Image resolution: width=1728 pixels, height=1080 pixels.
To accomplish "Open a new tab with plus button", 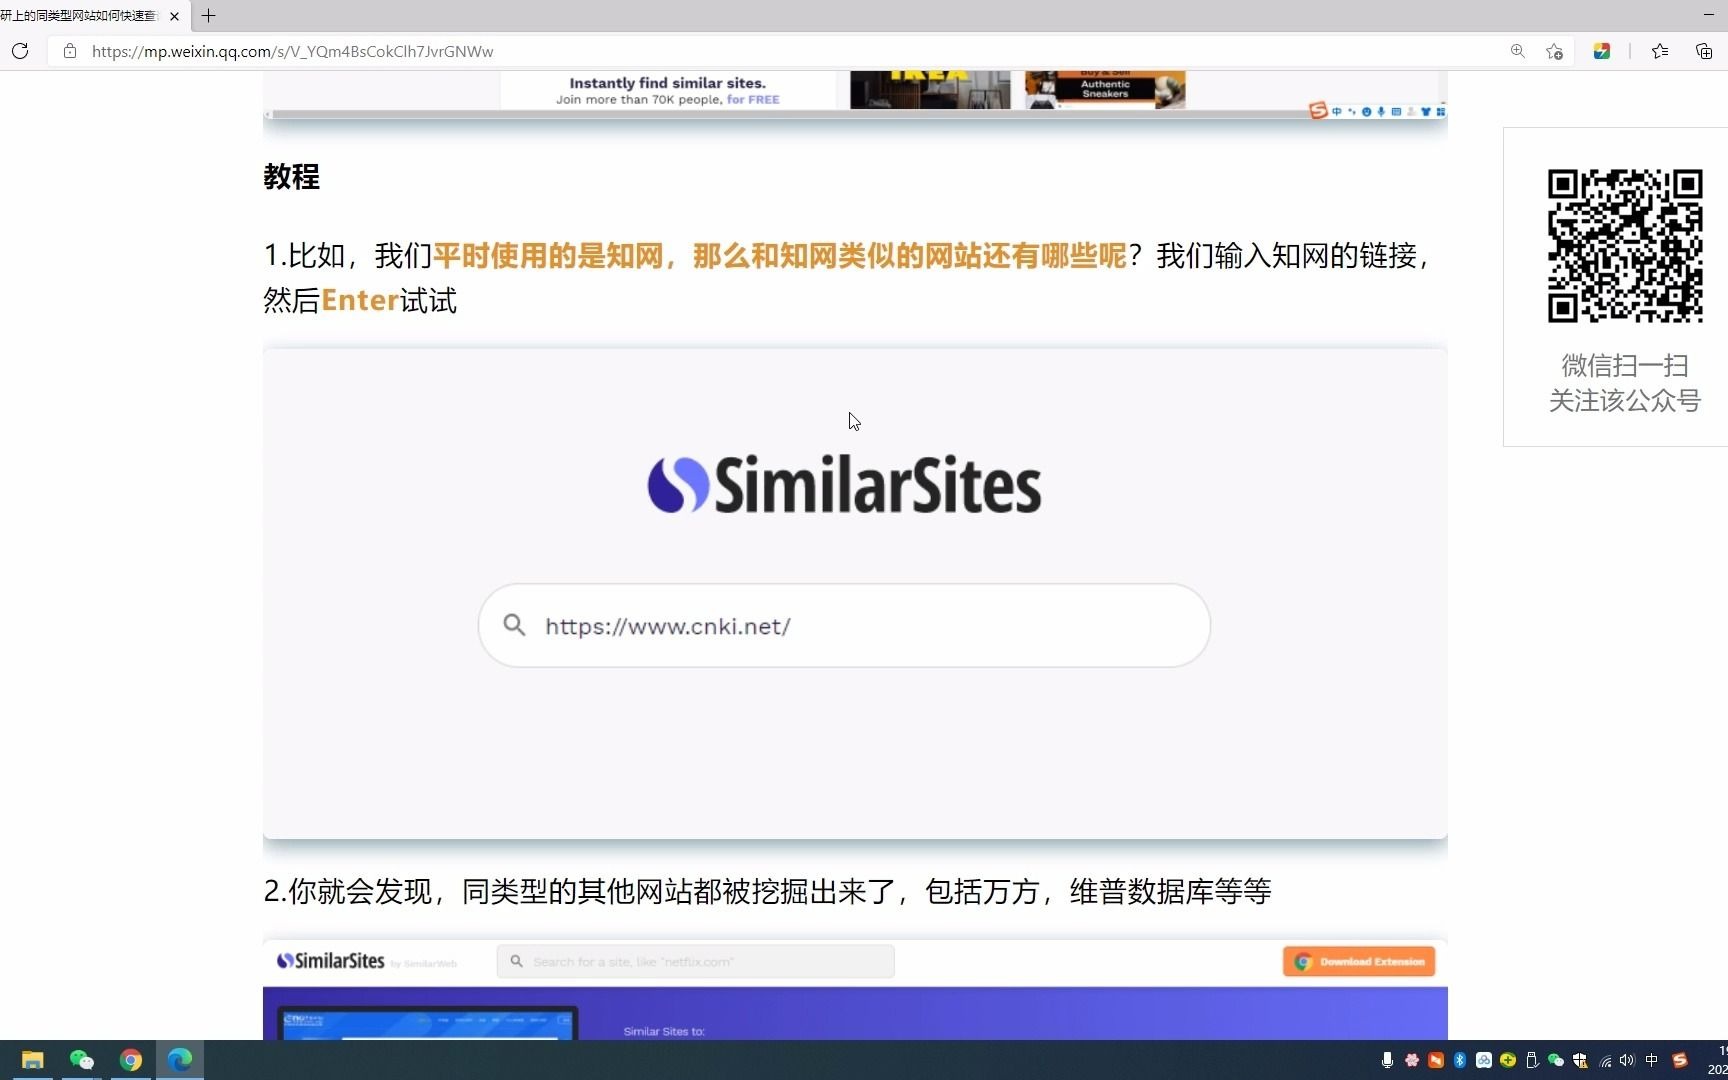I will [x=208, y=16].
